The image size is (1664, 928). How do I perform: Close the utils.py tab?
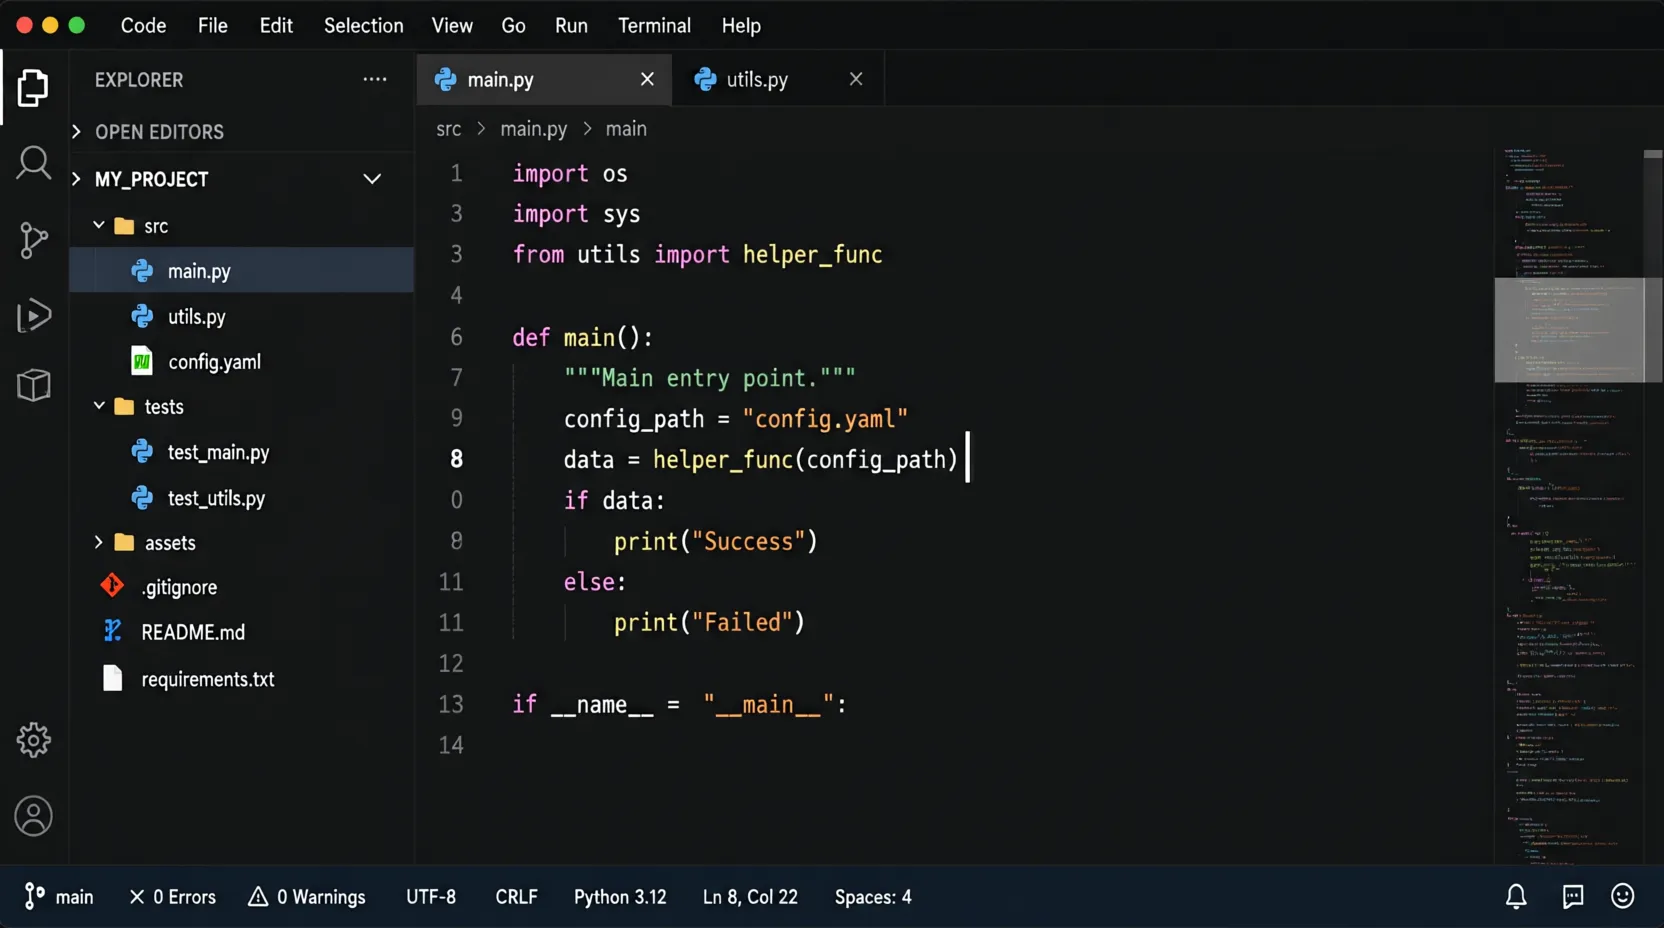click(856, 79)
